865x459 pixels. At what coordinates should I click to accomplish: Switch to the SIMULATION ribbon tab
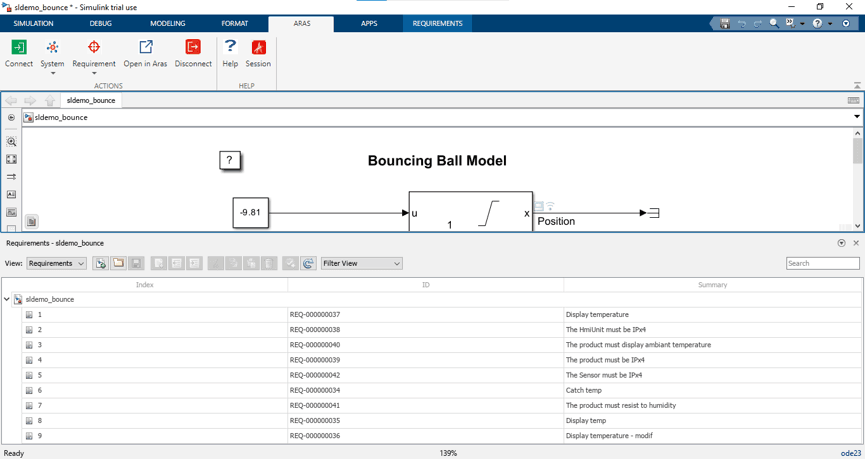(x=34, y=23)
